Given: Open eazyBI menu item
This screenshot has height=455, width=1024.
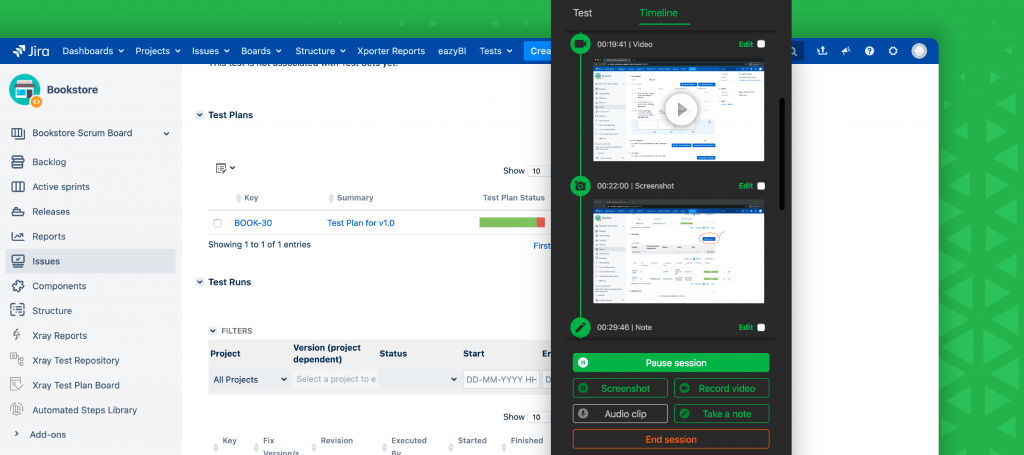Looking at the screenshot, I should [x=450, y=51].
